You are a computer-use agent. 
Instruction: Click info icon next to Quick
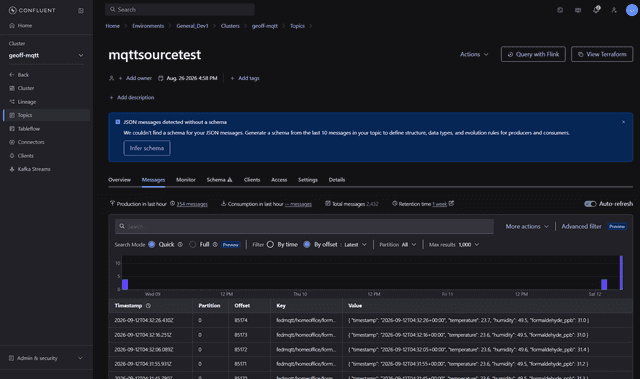180,244
